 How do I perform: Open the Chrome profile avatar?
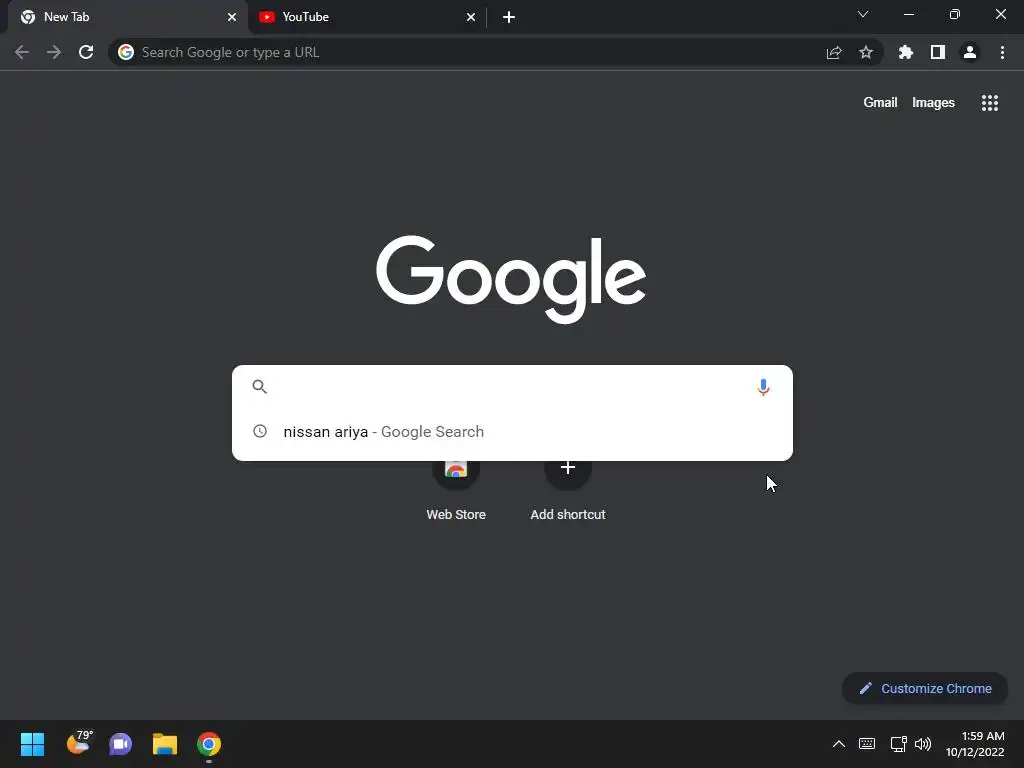970,52
